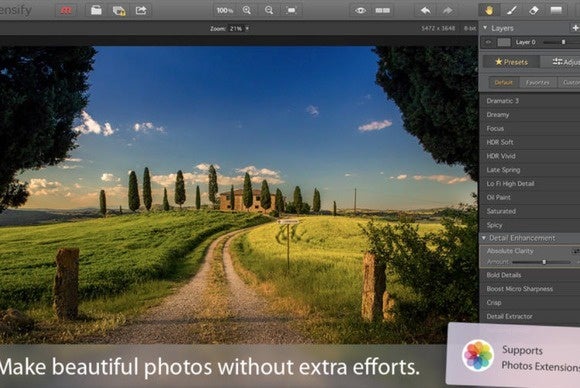Add a new layer with plus

[575, 28]
